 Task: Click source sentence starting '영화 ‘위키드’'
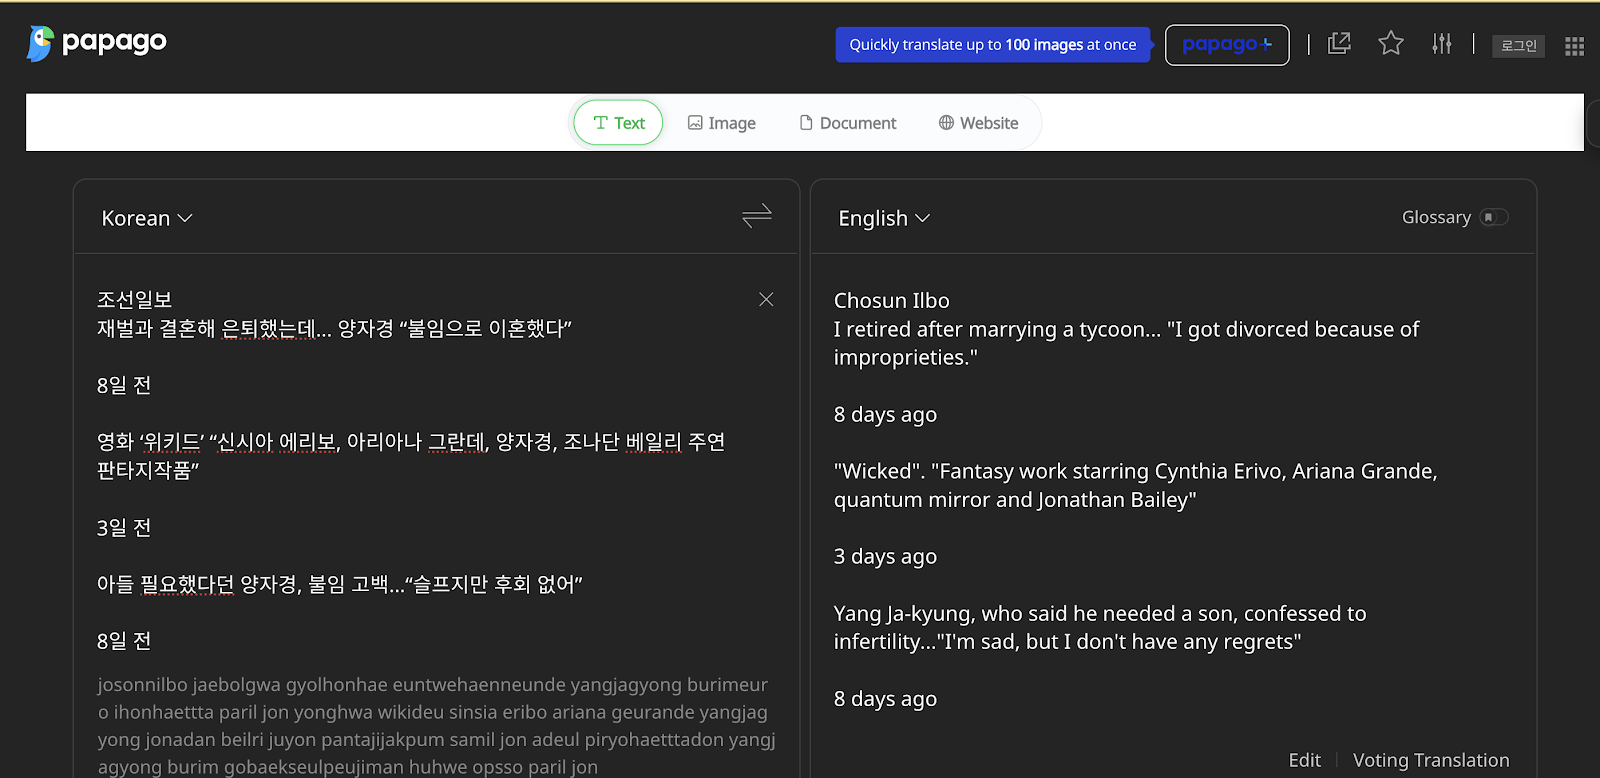click(x=411, y=456)
